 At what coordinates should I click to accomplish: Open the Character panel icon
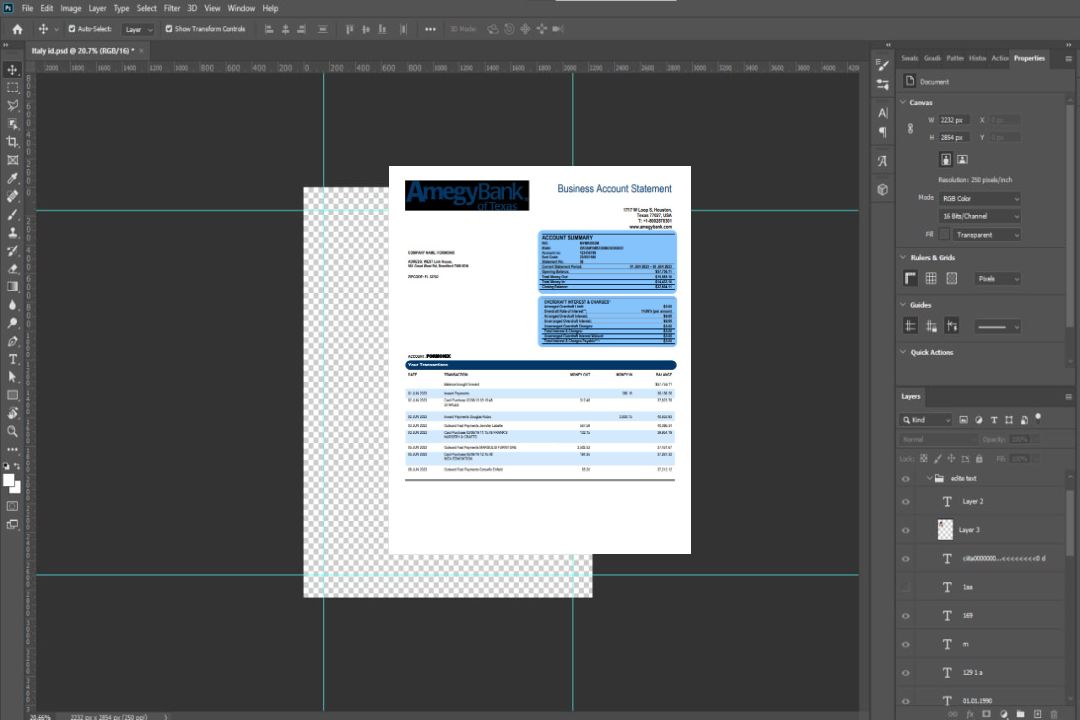point(883,112)
